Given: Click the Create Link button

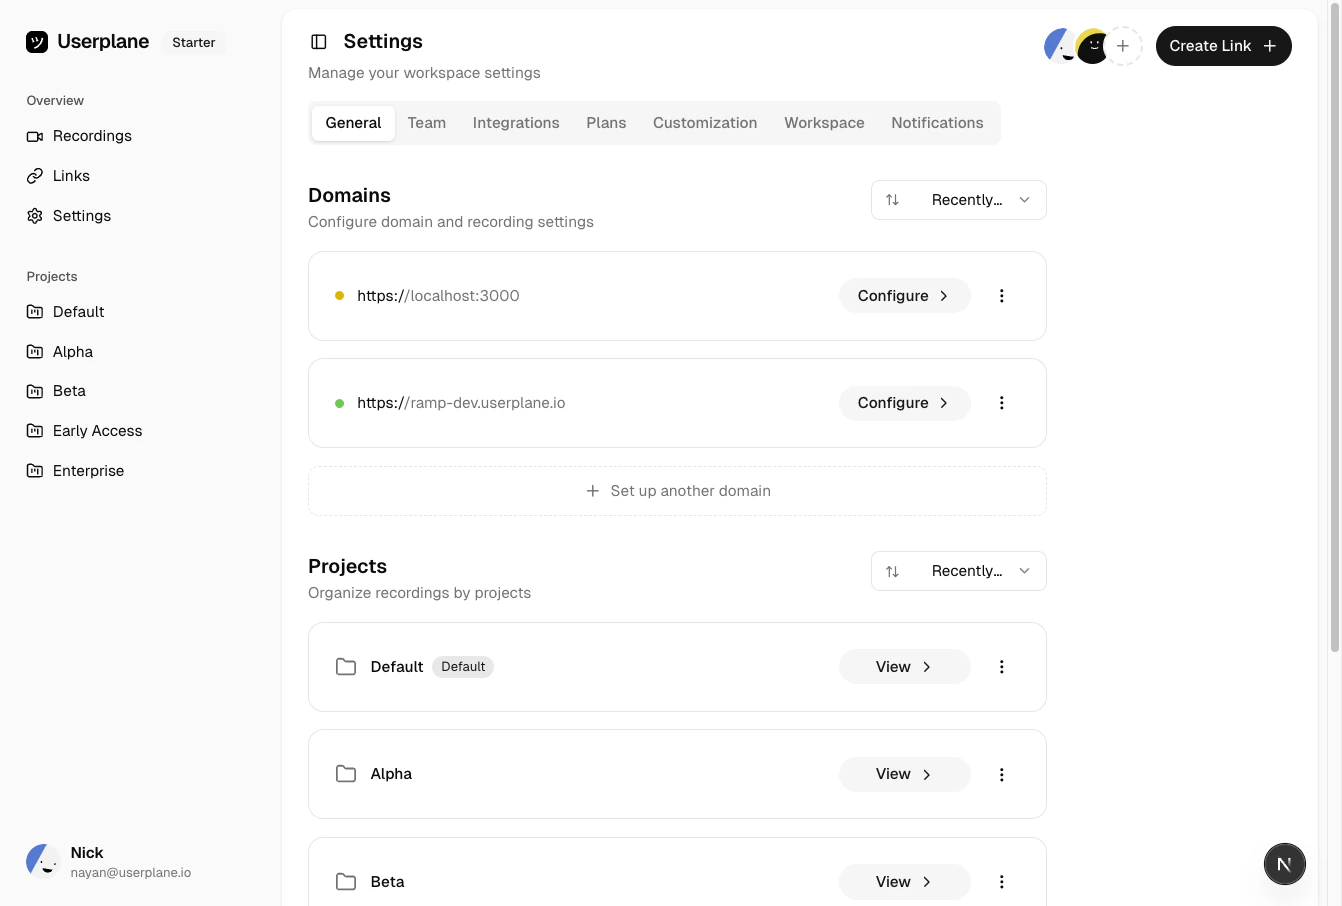Looking at the screenshot, I should (x=1223, y=46).
